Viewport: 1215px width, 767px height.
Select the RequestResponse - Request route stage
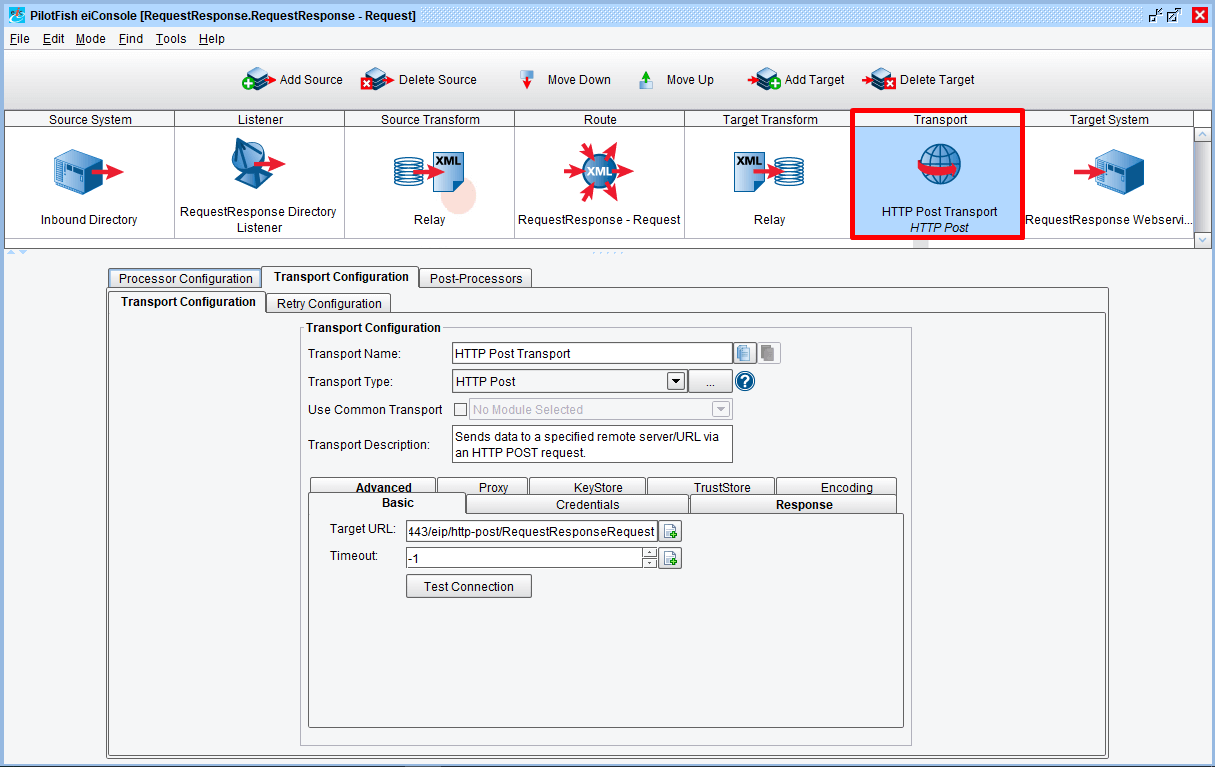pyautogui.click(x=600, y=183)
